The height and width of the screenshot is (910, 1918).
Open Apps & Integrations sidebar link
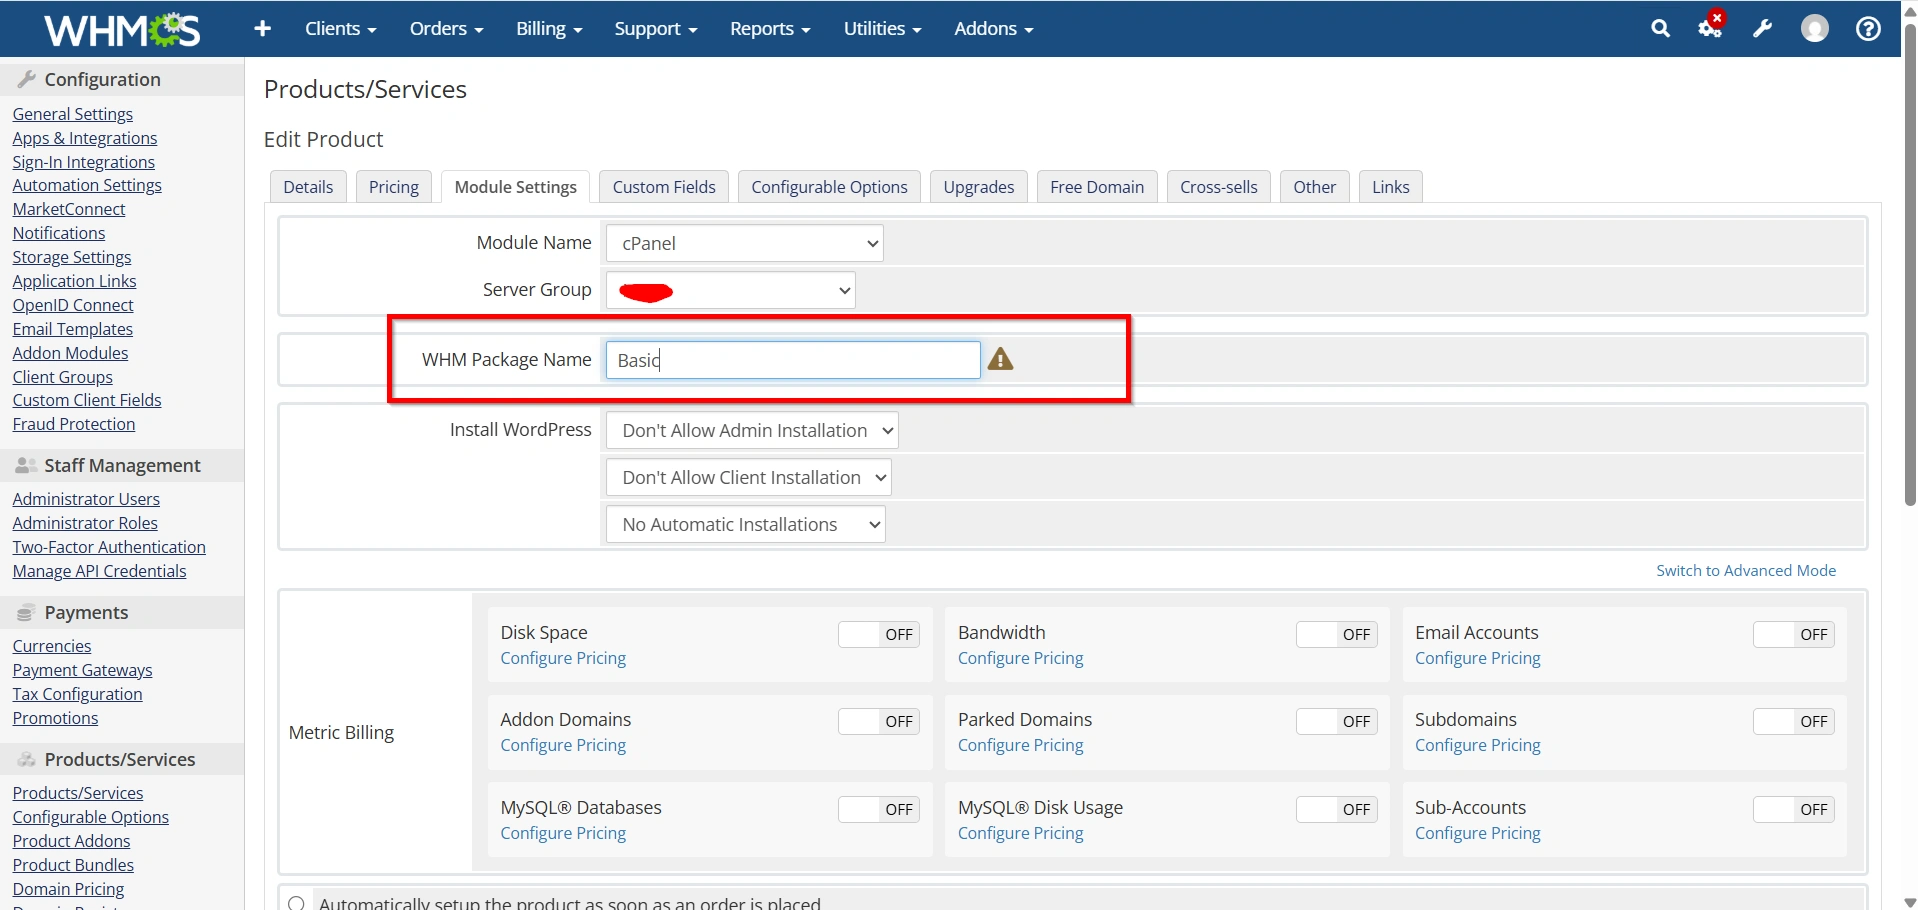(x=85, y=138)
